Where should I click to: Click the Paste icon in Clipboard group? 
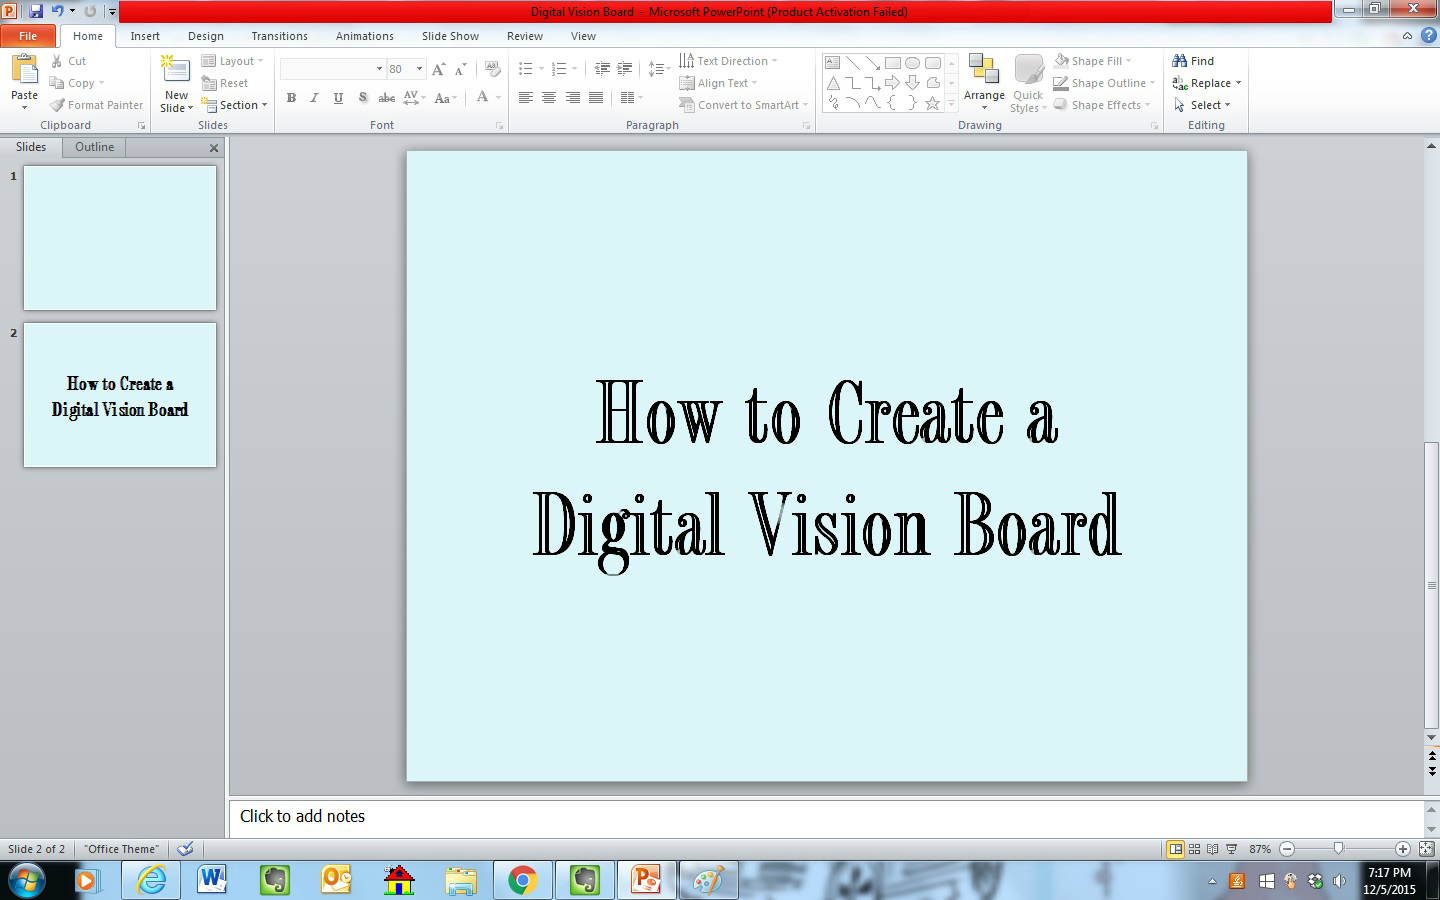coord(24,70)
